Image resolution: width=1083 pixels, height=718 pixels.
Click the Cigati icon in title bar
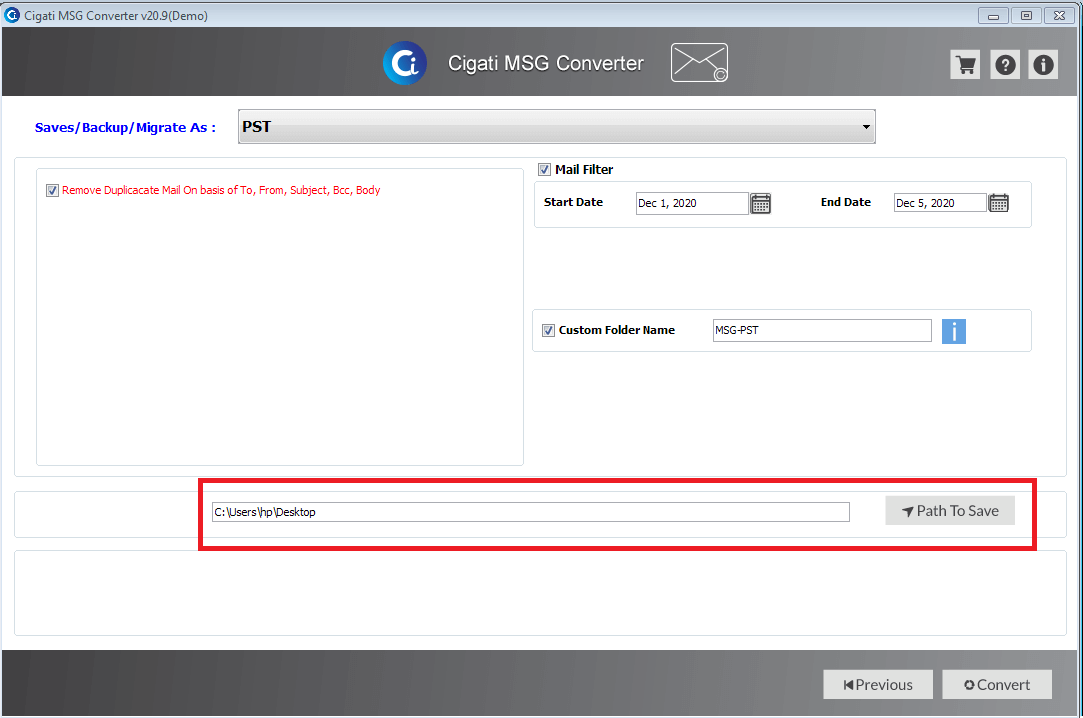point(12,14)
